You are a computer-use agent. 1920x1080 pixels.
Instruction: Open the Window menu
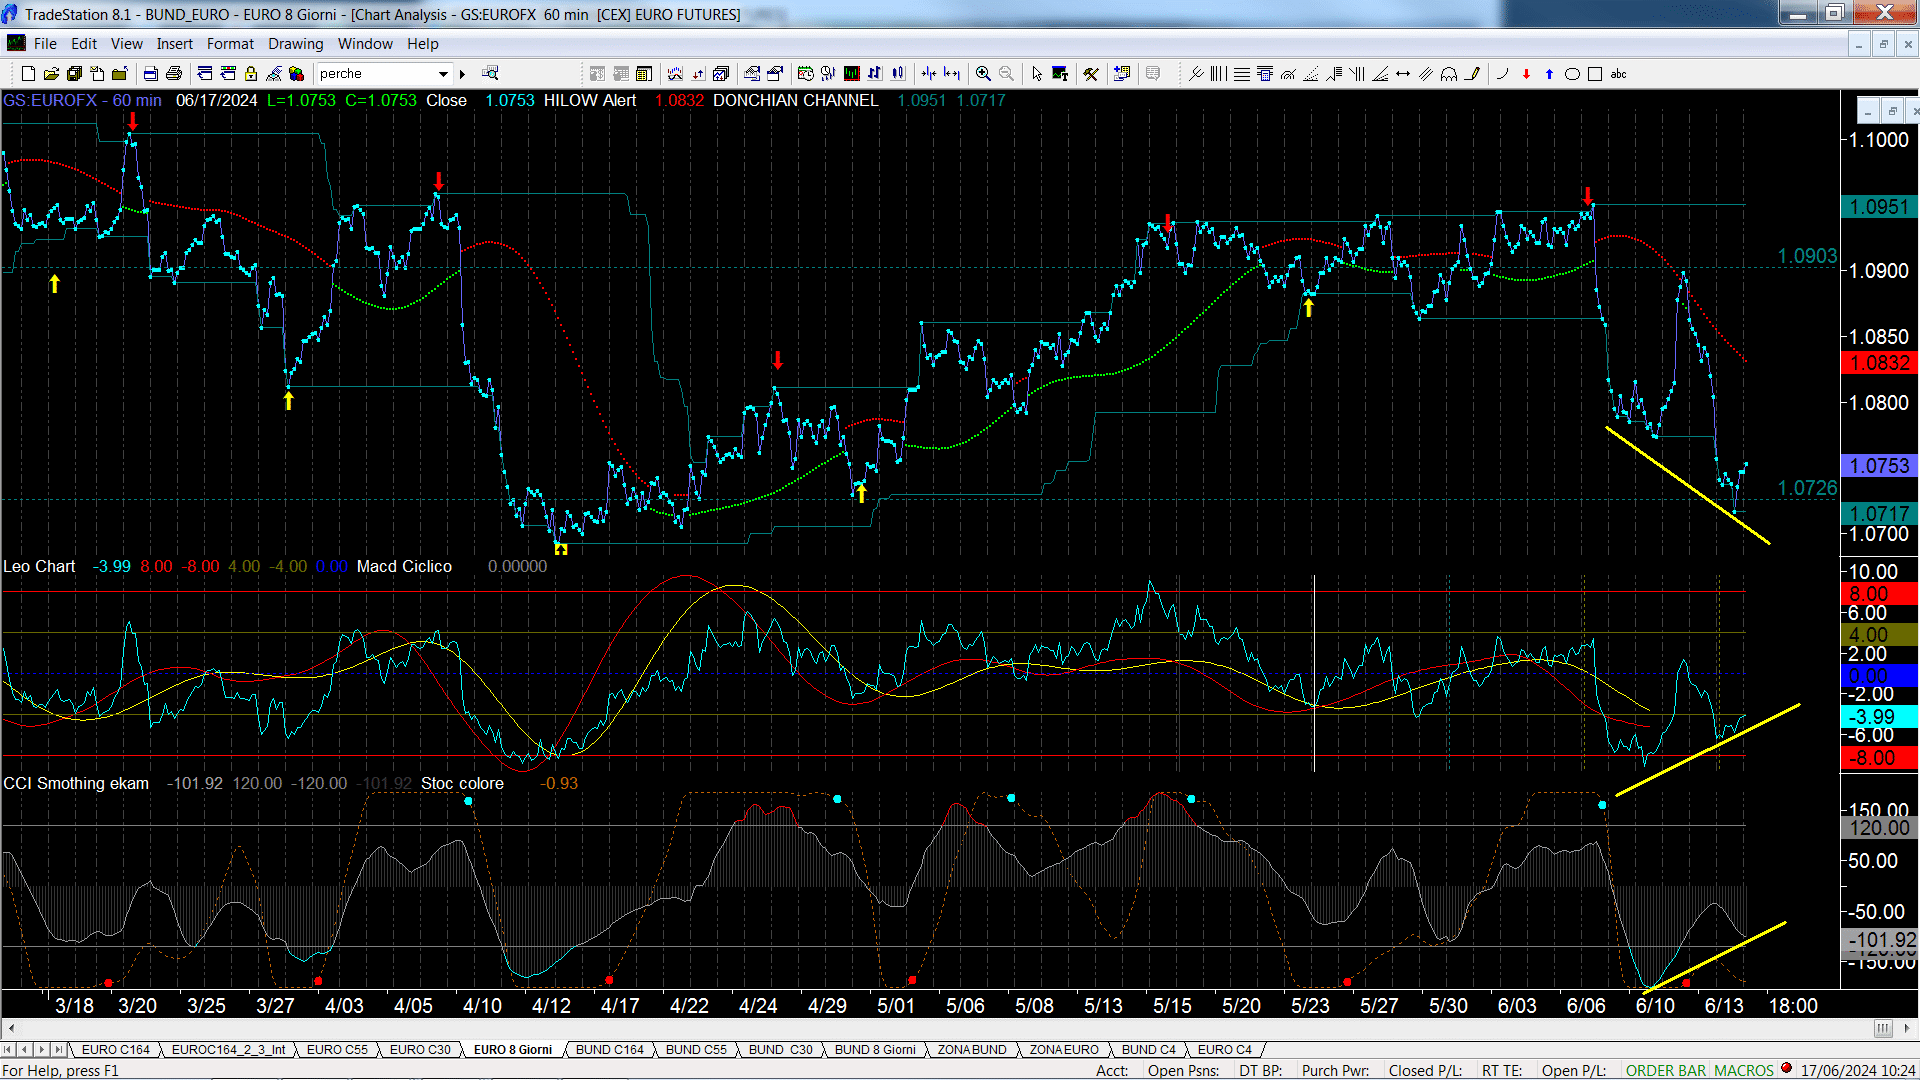click(365, 44)
